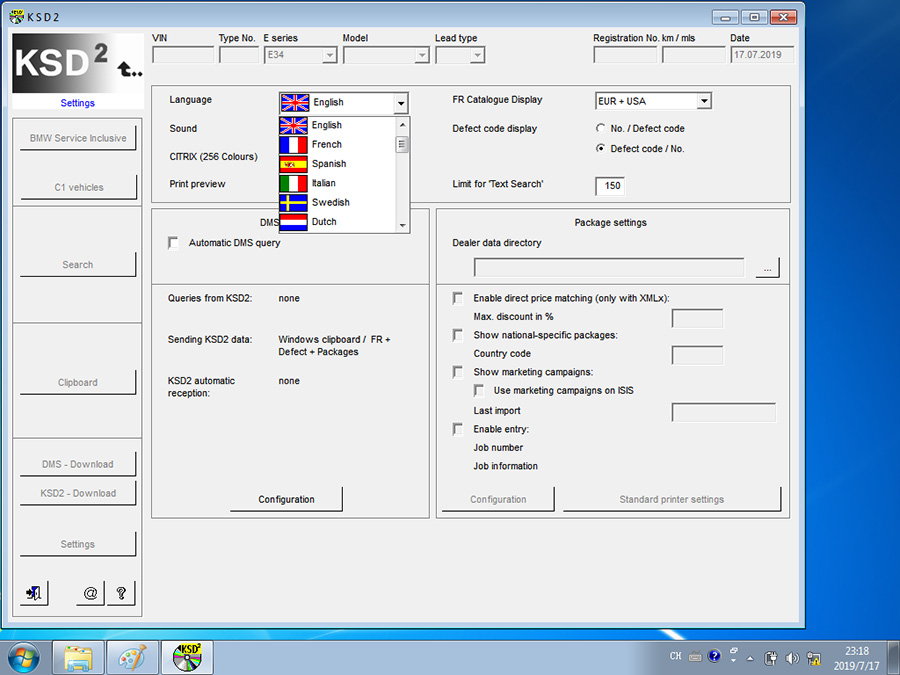Open help with the question mark icon
Image resolution: width=900 pixels, height=675 pixels.
point(121,593)
